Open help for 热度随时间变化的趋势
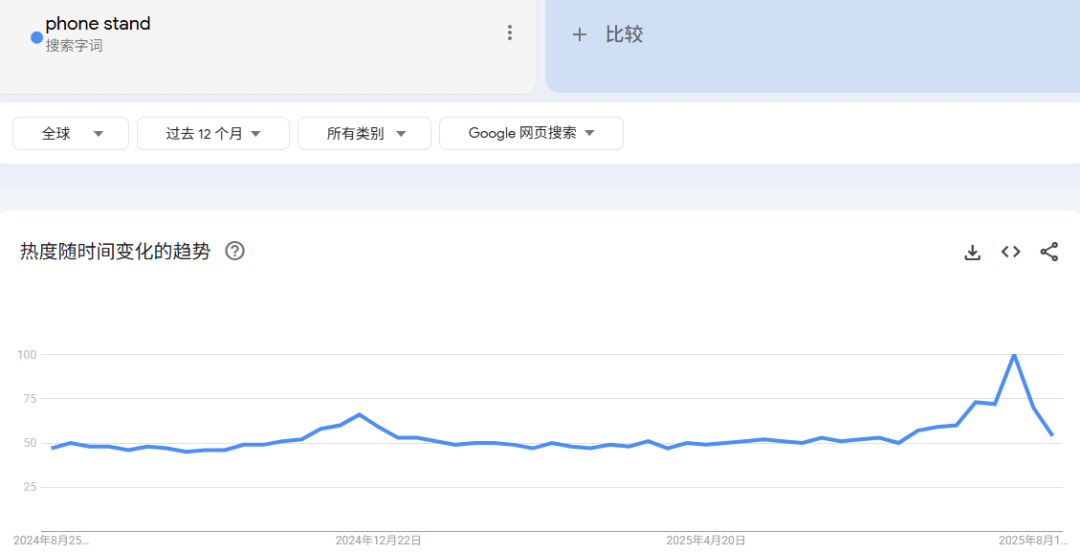This screenshot has width=1080, height=553. 235,251
